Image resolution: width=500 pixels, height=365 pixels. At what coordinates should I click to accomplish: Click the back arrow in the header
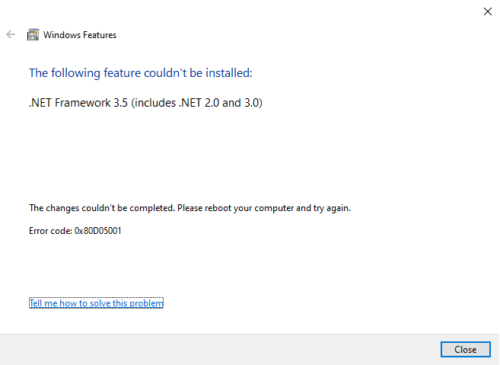[x=11, y=34]
